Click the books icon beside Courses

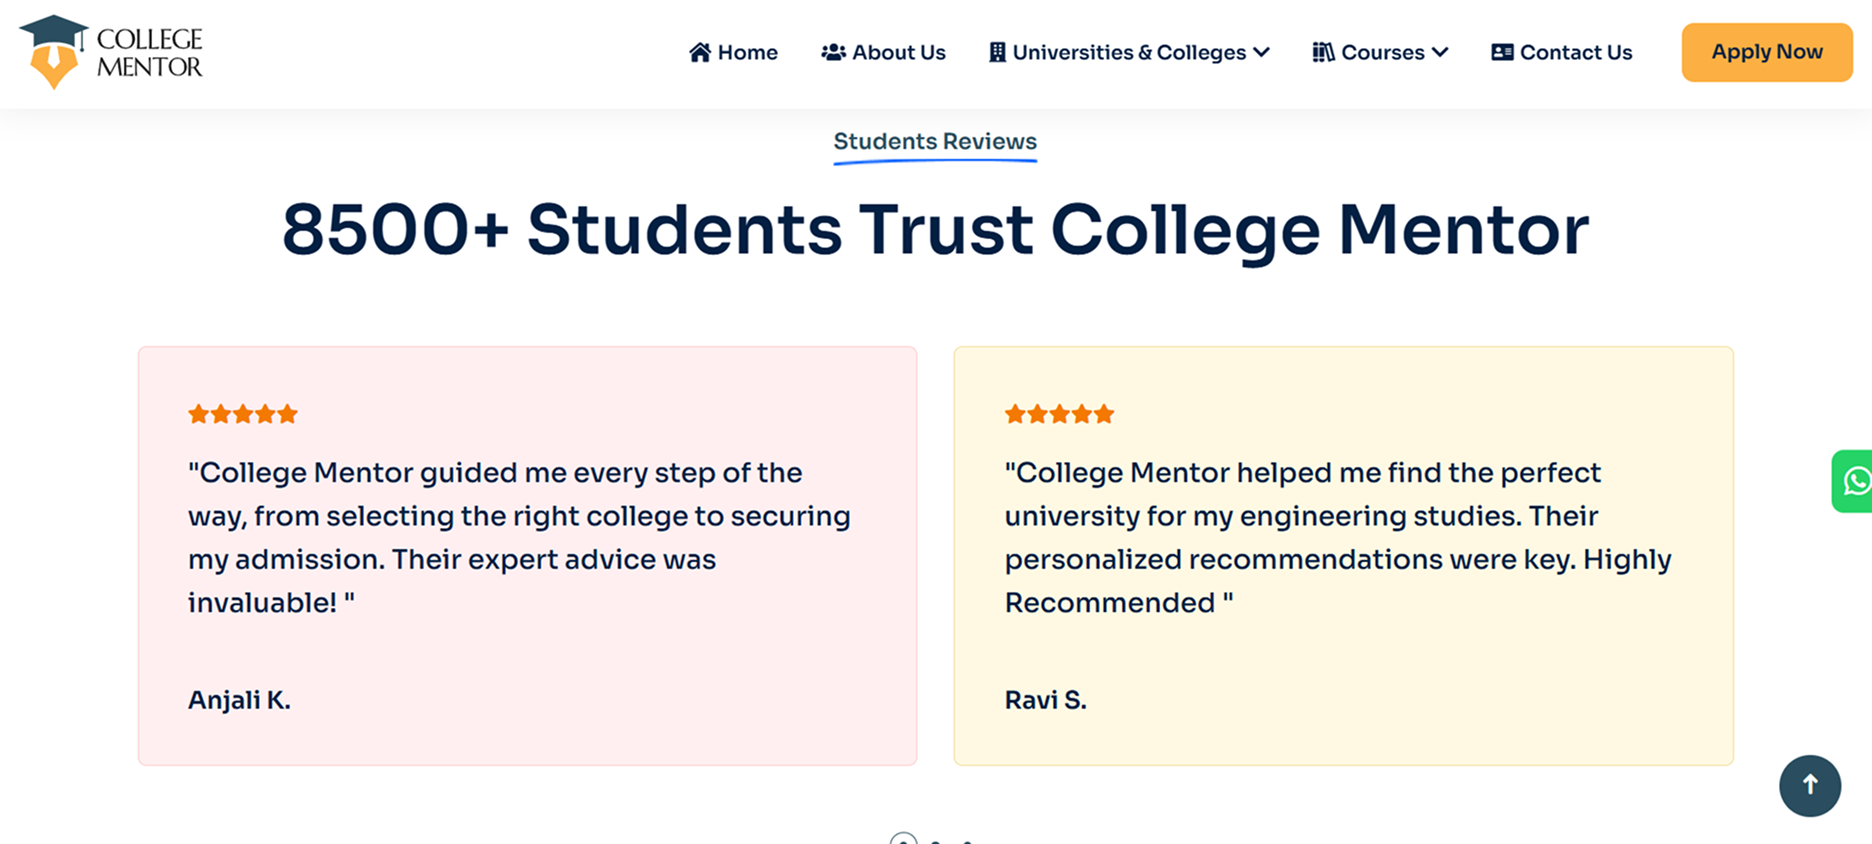1323,52
